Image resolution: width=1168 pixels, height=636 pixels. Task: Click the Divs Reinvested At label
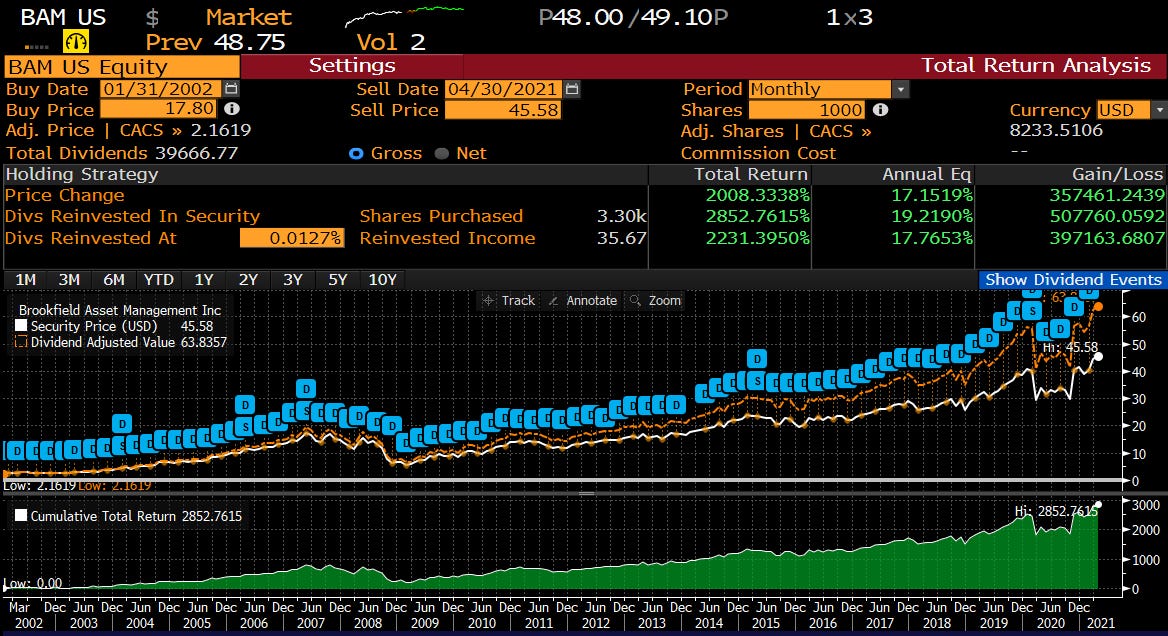[90, 238]
